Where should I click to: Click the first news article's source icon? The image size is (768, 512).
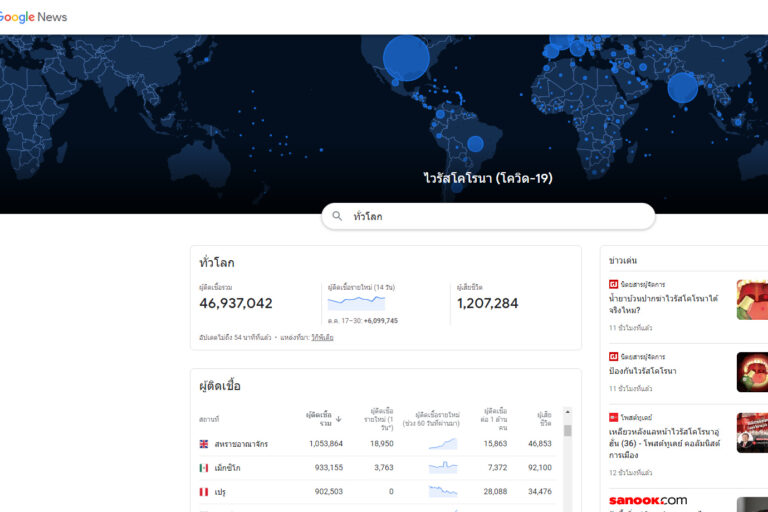(614, 285)
